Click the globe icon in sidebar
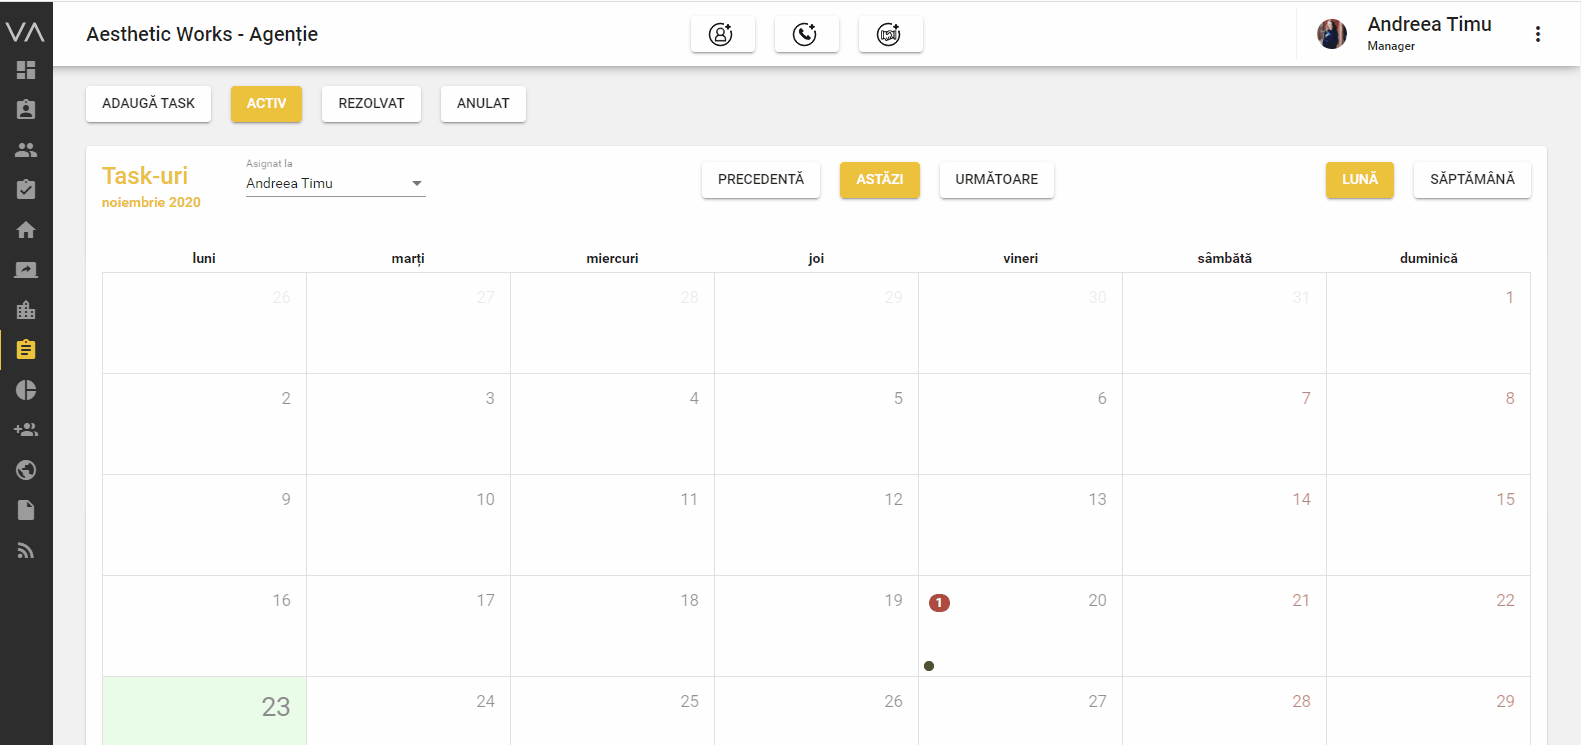This screenshot has width=1581, height=745. [x=26, y=470]
